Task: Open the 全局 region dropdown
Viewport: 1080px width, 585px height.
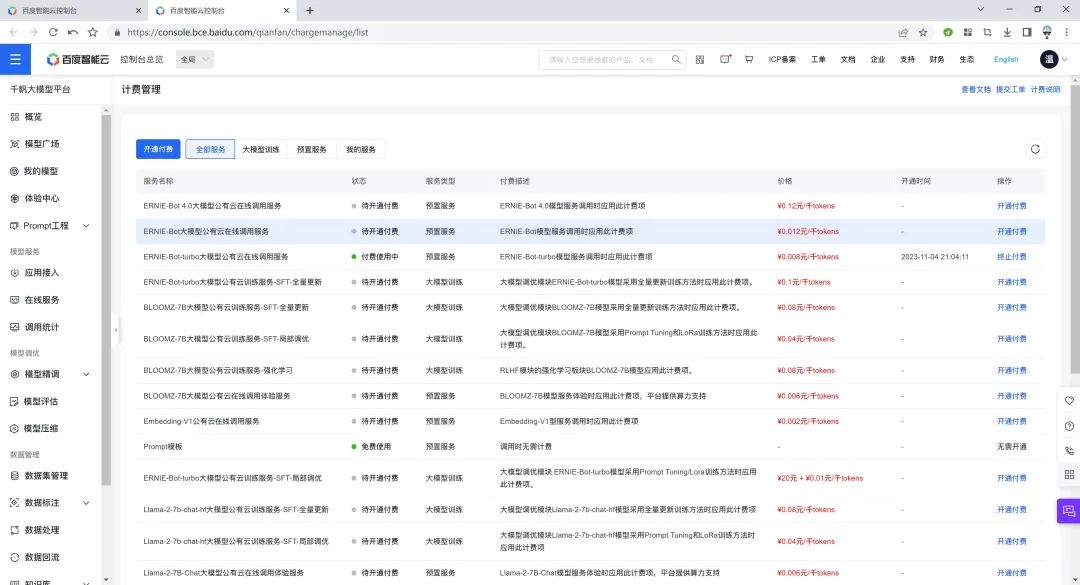Action: tap(195, 59)
